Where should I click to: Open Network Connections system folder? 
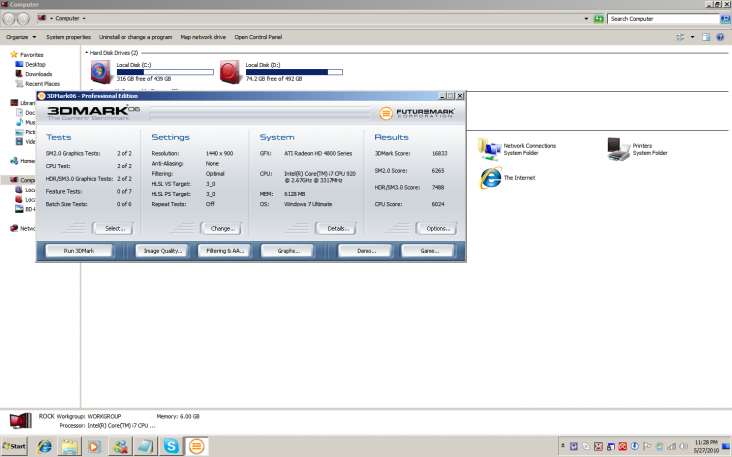click(489, 149)
